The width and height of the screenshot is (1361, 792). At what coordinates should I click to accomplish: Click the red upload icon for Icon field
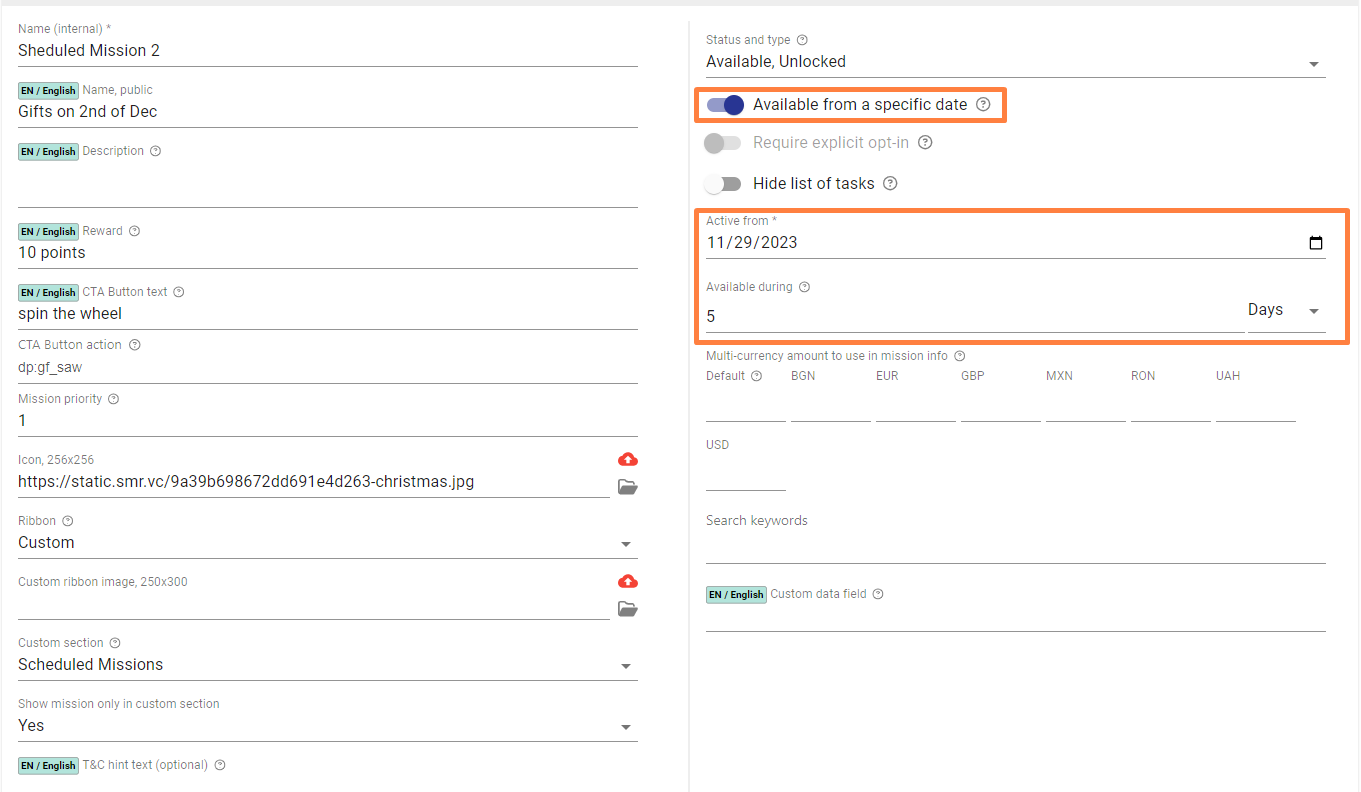pyautogui.click(x=627, y=459)
